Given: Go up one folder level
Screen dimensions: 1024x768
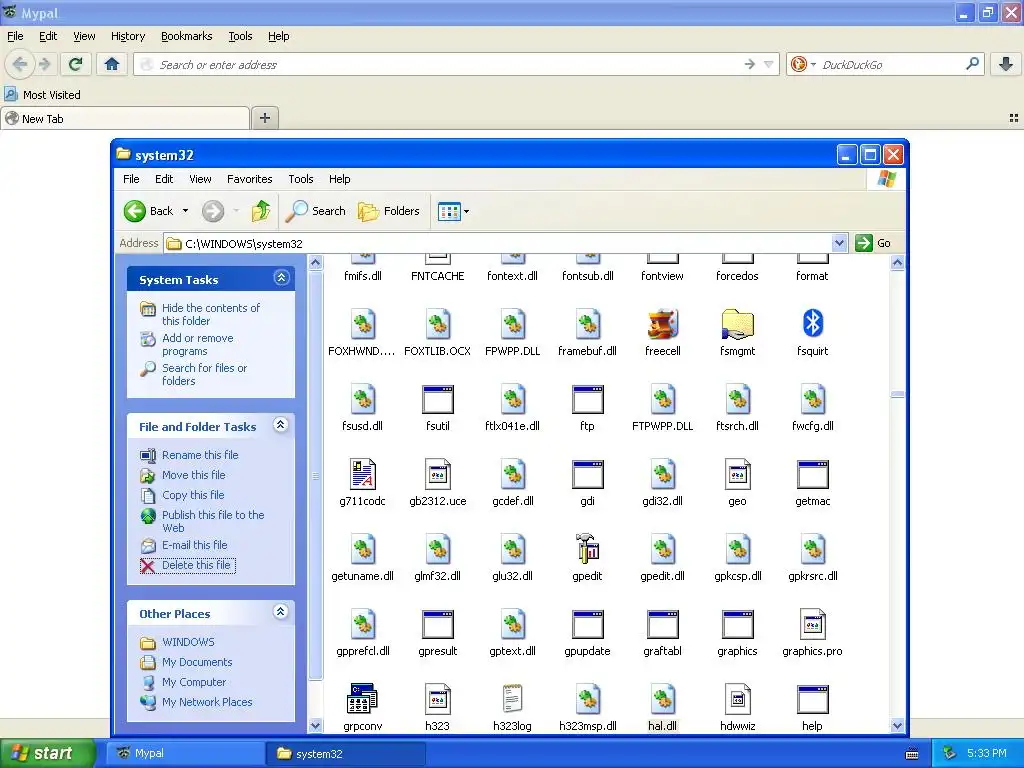Looking at the screenshot, I should point(261,211).
